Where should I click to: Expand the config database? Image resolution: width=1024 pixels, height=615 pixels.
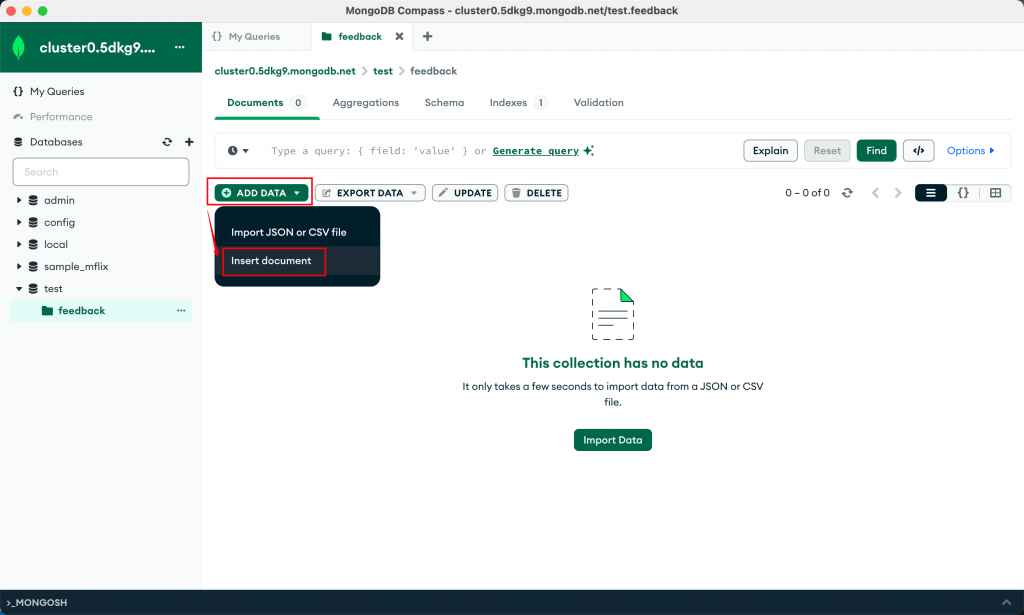[x=19, y=223]
